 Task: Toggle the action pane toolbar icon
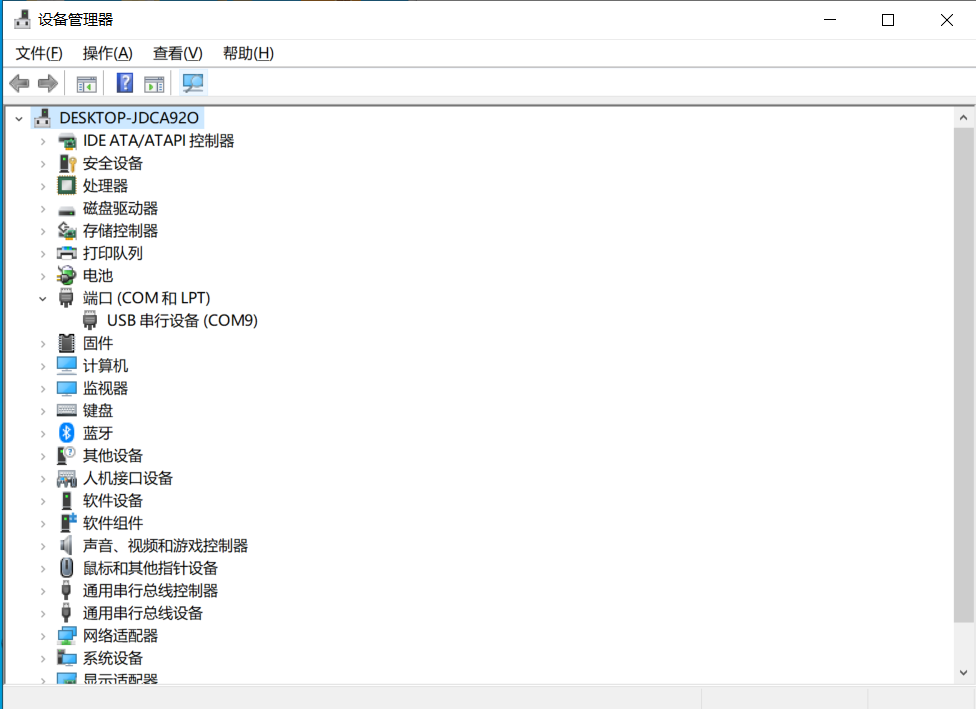[x=154, y=83]
